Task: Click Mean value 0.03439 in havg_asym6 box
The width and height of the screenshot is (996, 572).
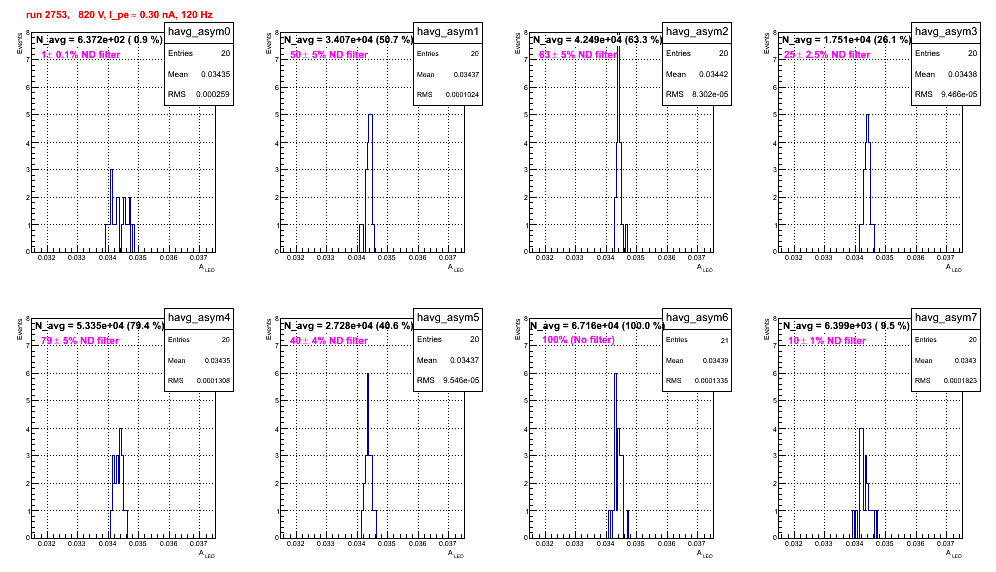Action: click(x=715, y=361)
